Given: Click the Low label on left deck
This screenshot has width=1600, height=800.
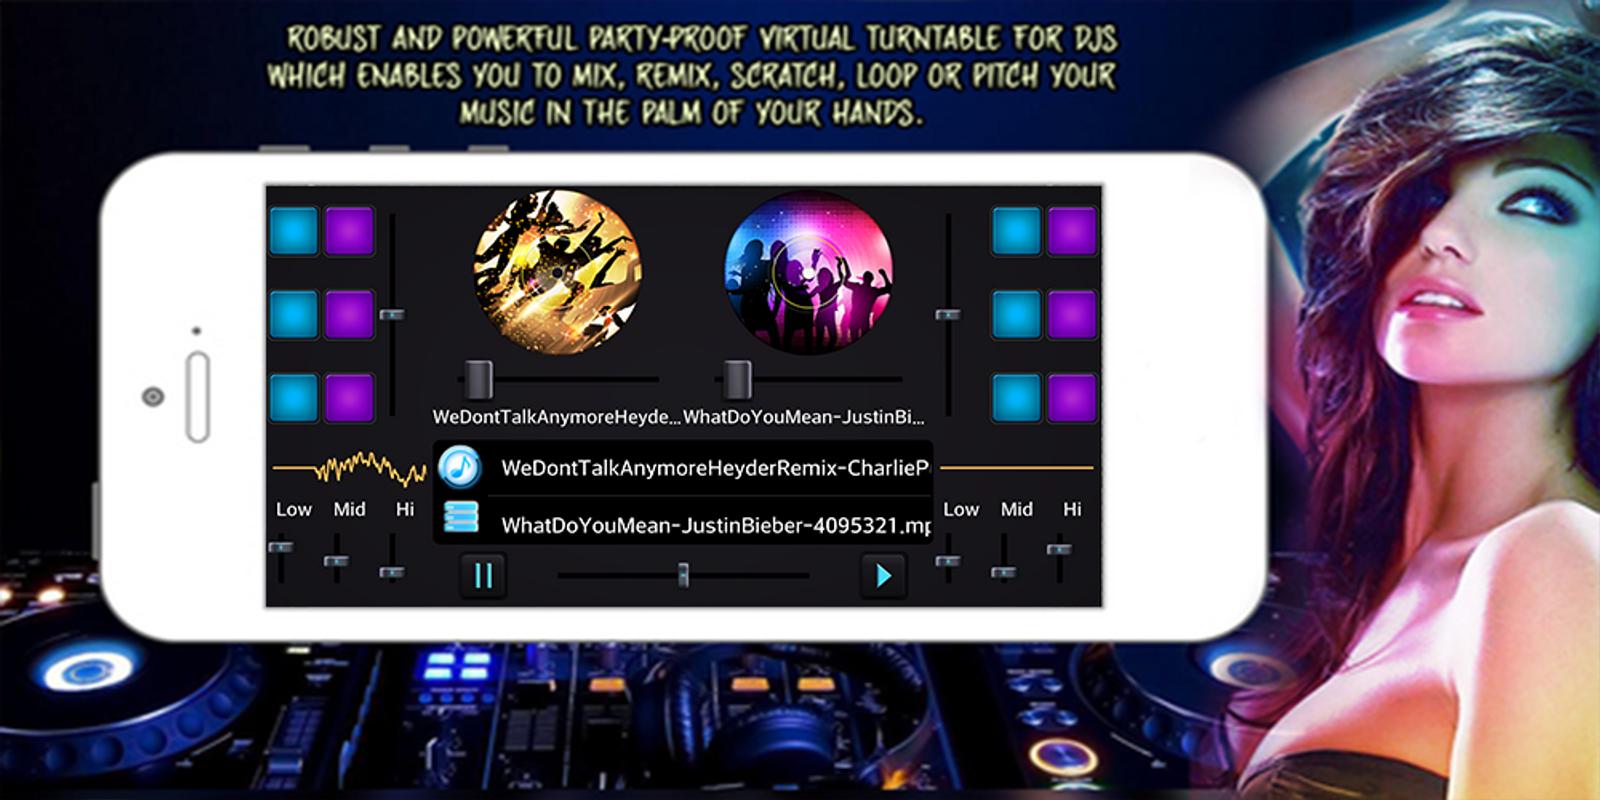Looking at the screenshot, I should (294, 509).
